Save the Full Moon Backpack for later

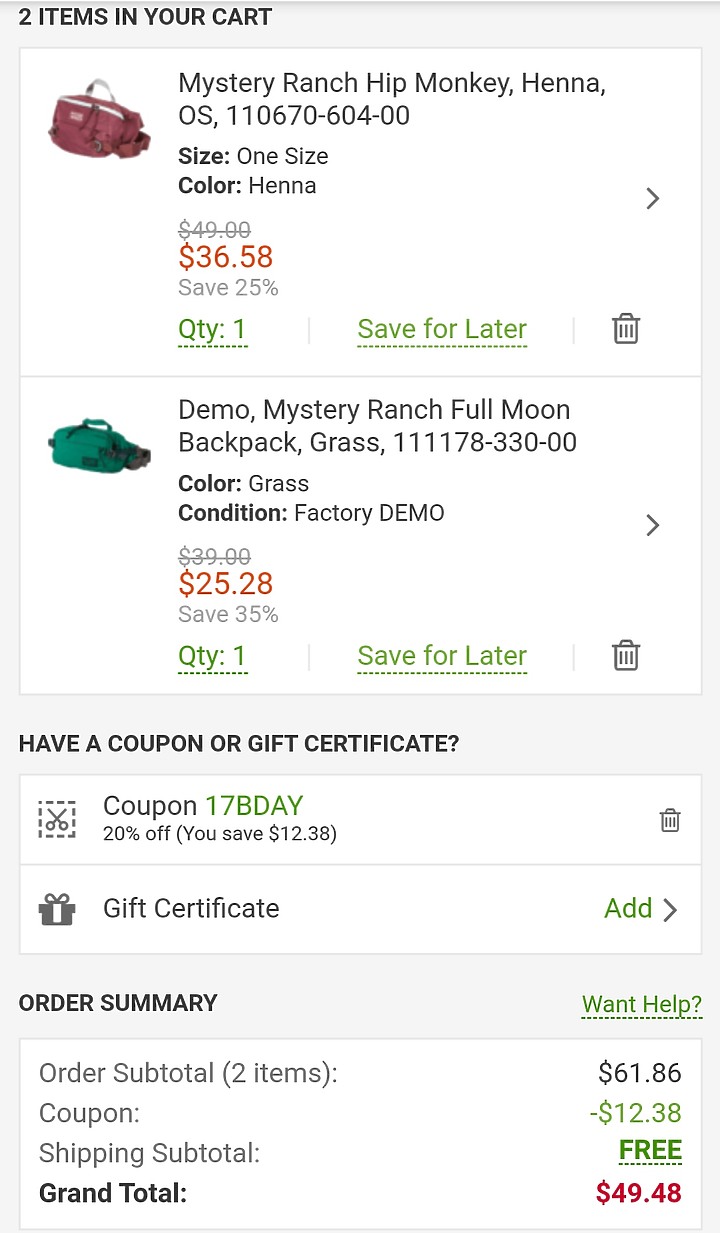442,656
